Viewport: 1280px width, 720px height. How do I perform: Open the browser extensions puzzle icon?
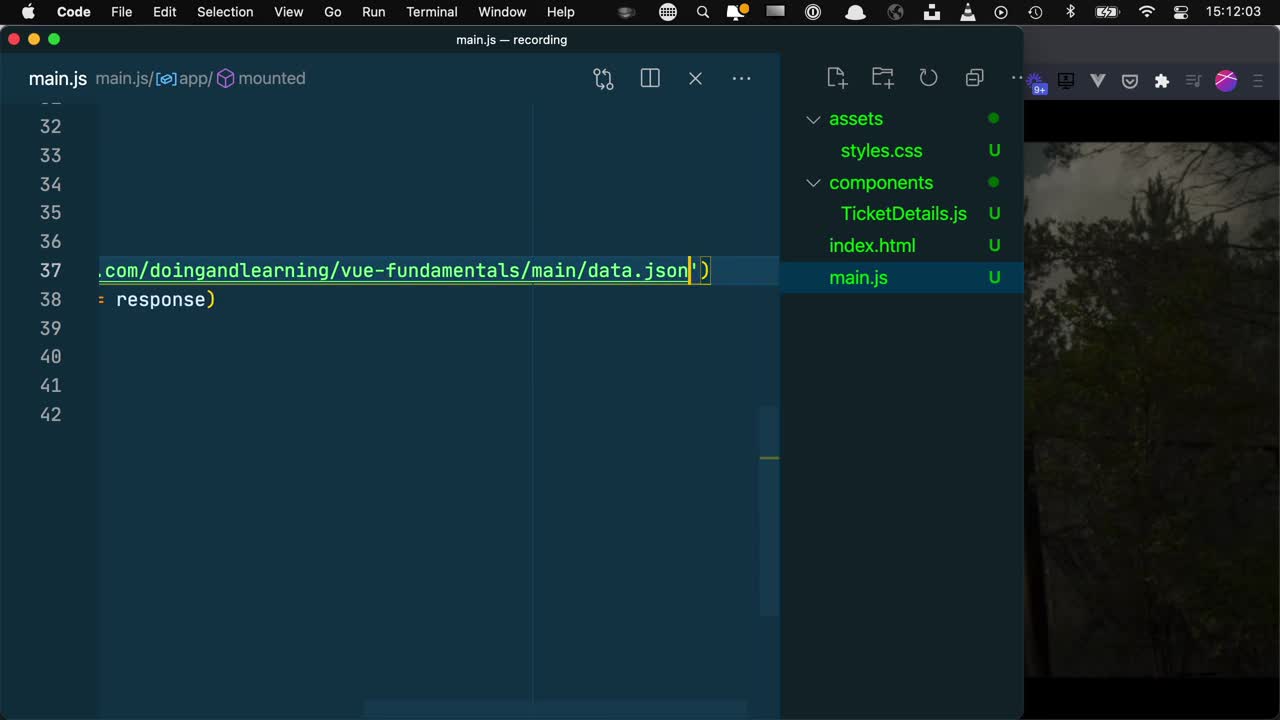coord(1161,81)
